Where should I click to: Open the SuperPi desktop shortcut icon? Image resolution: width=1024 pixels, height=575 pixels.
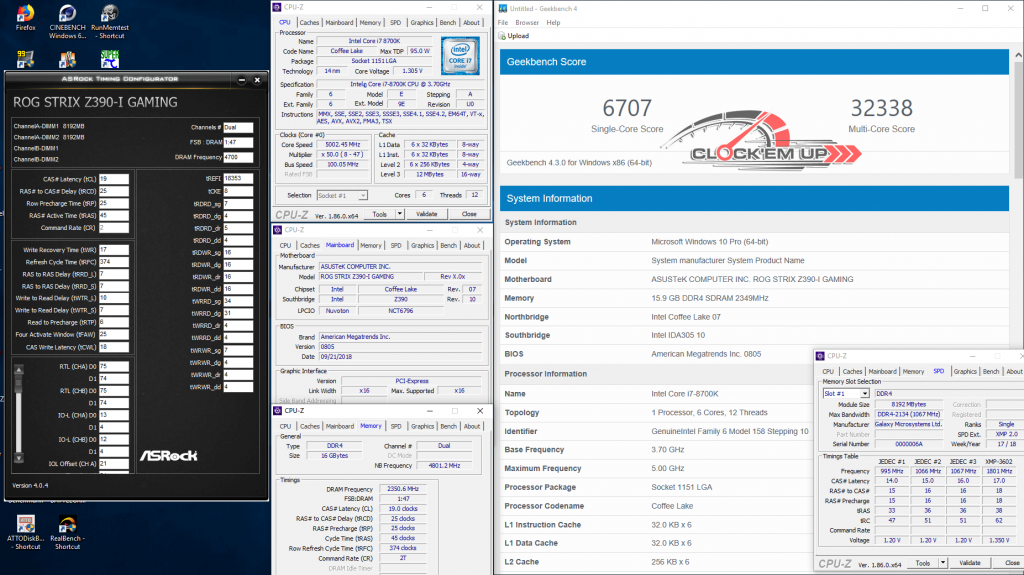(x=110, y=60)
